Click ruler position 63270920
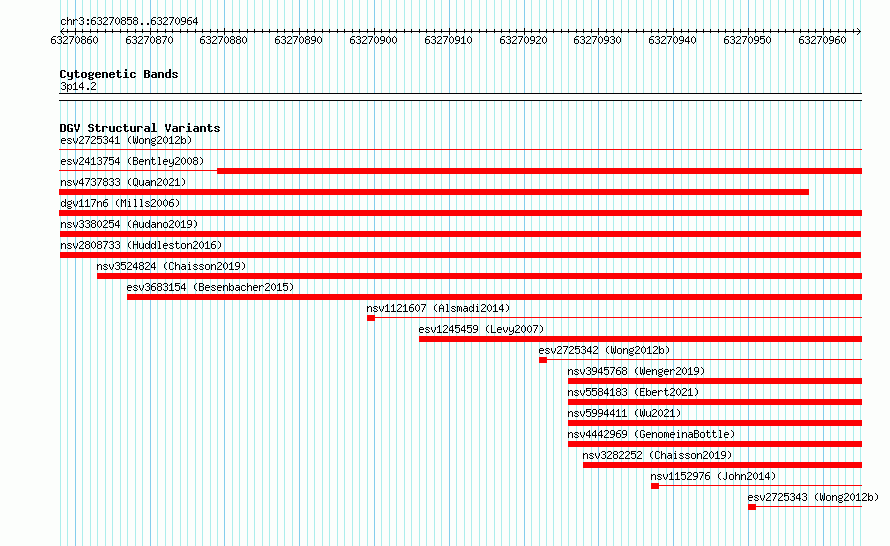The image size is (890, 546). 523,40
